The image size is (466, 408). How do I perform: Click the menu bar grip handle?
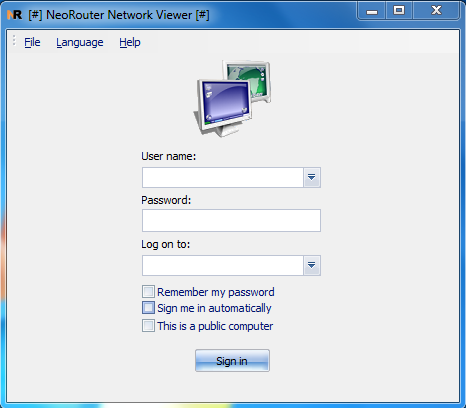pos(14,40)
